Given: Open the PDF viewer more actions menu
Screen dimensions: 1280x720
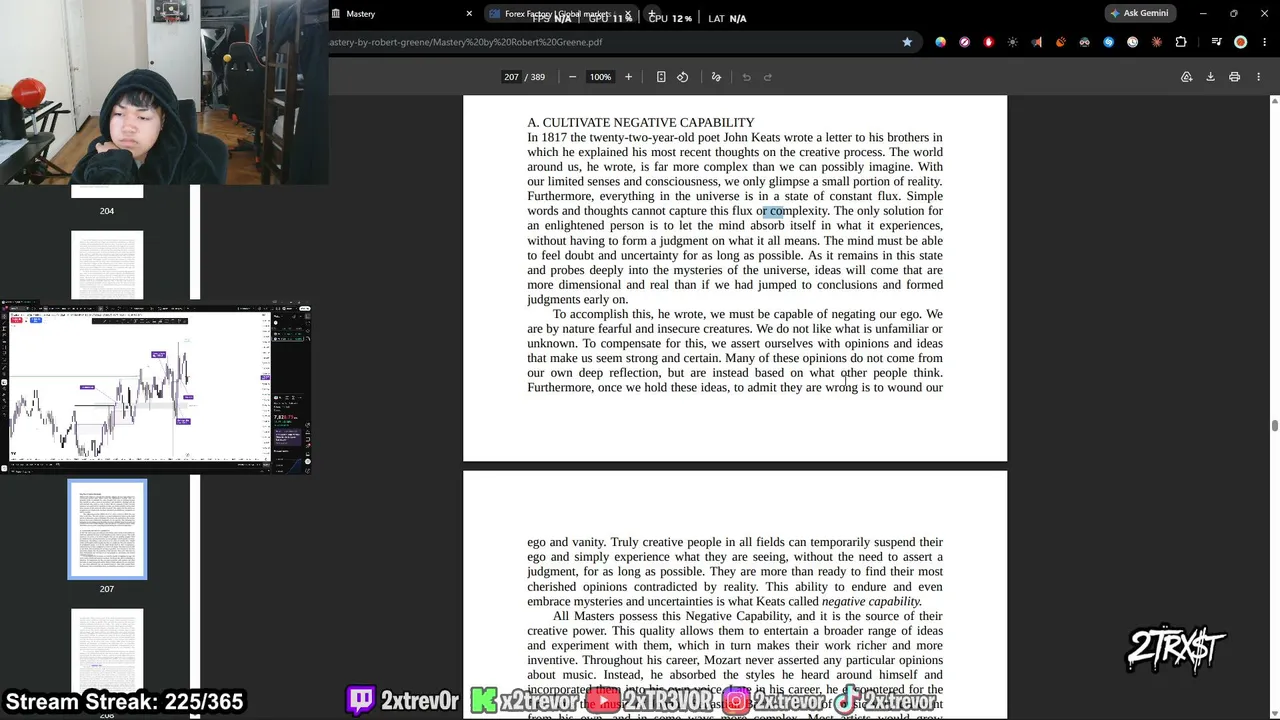Looking at the screenshot, I should pyautogui.click(x=1258, y=77).
